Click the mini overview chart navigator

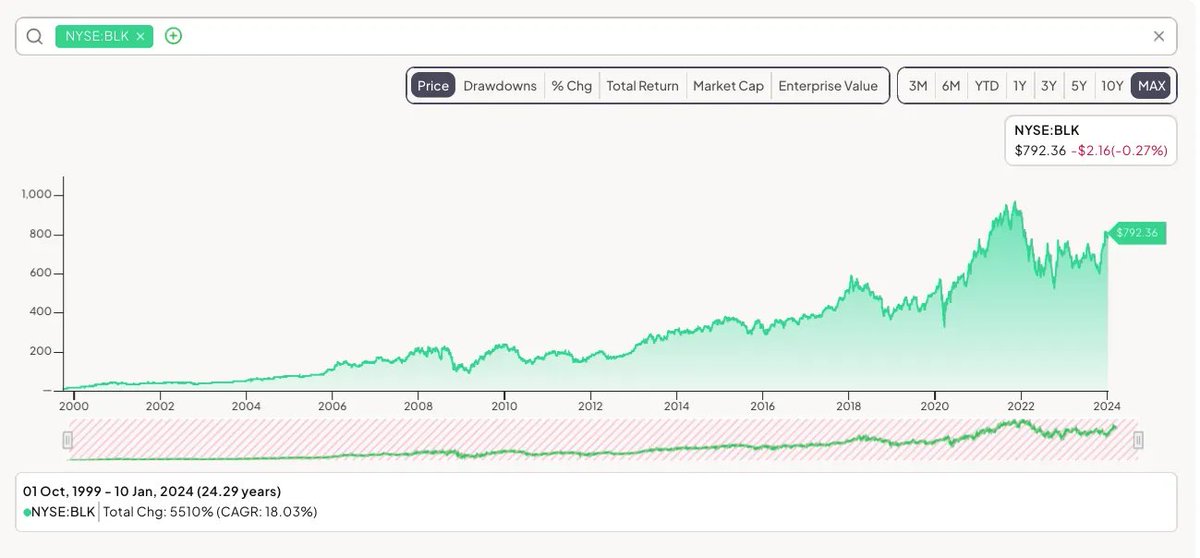point(603,440)
